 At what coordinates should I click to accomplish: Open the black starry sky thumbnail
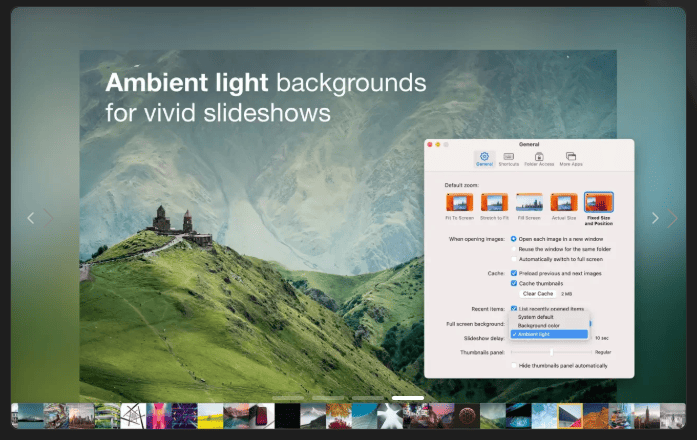click(x=287, y=416)
